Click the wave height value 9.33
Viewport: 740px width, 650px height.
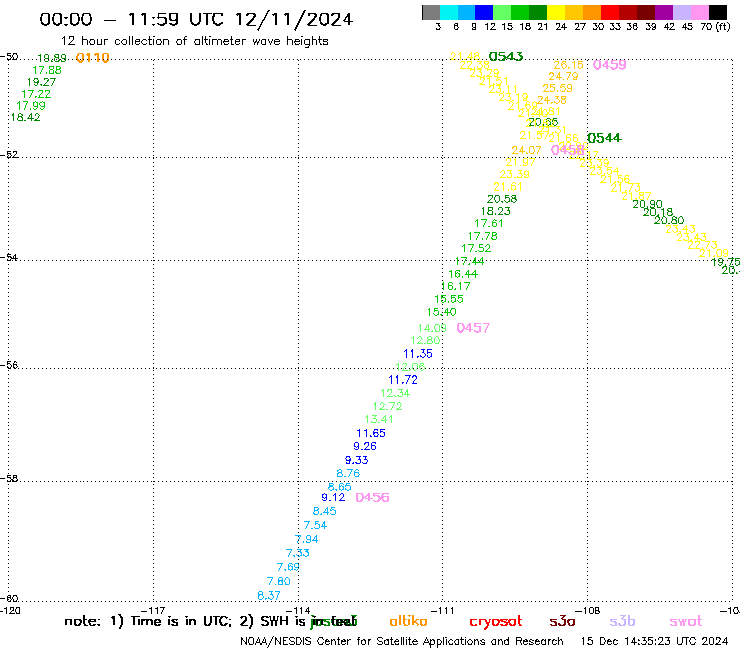coord(357,460)
